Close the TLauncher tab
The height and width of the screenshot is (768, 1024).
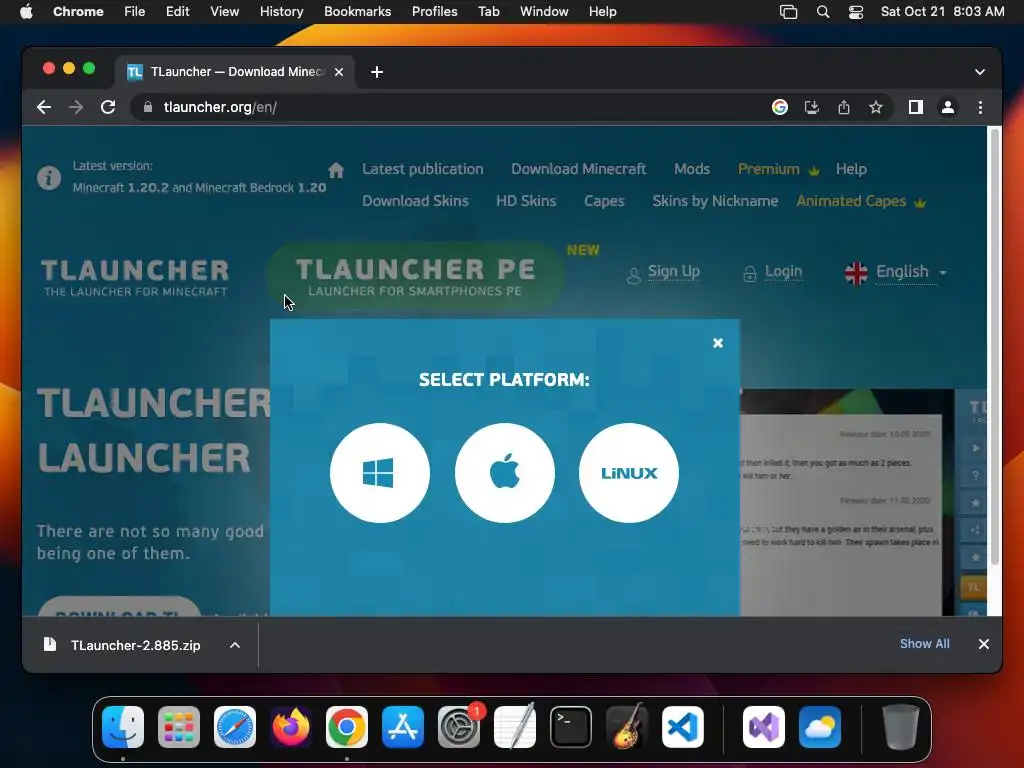pyautogui.click(x=339, y=72)
